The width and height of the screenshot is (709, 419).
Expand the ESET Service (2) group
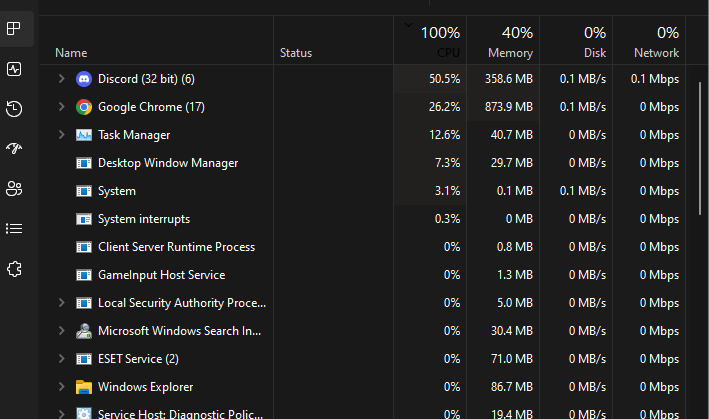click(x=61, y=359)
